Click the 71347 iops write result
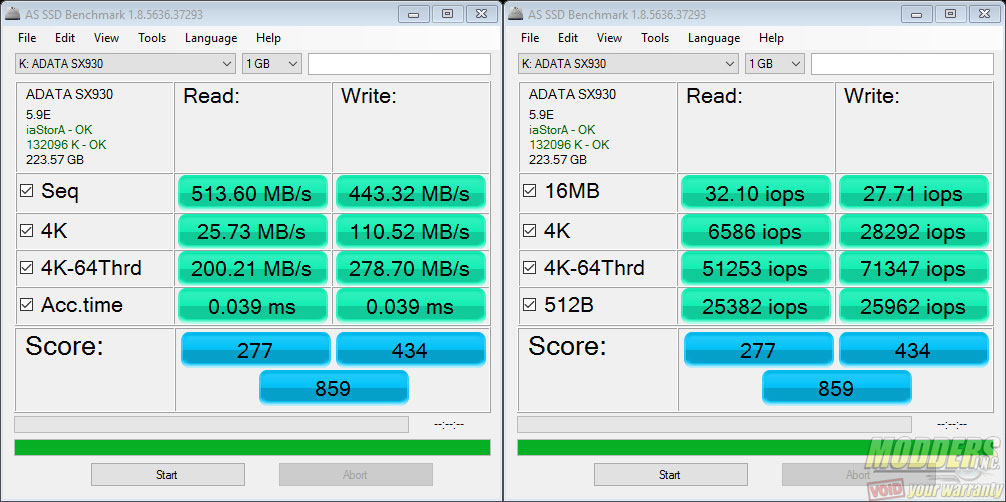1006x502 pixels. [x=914, y=268]
